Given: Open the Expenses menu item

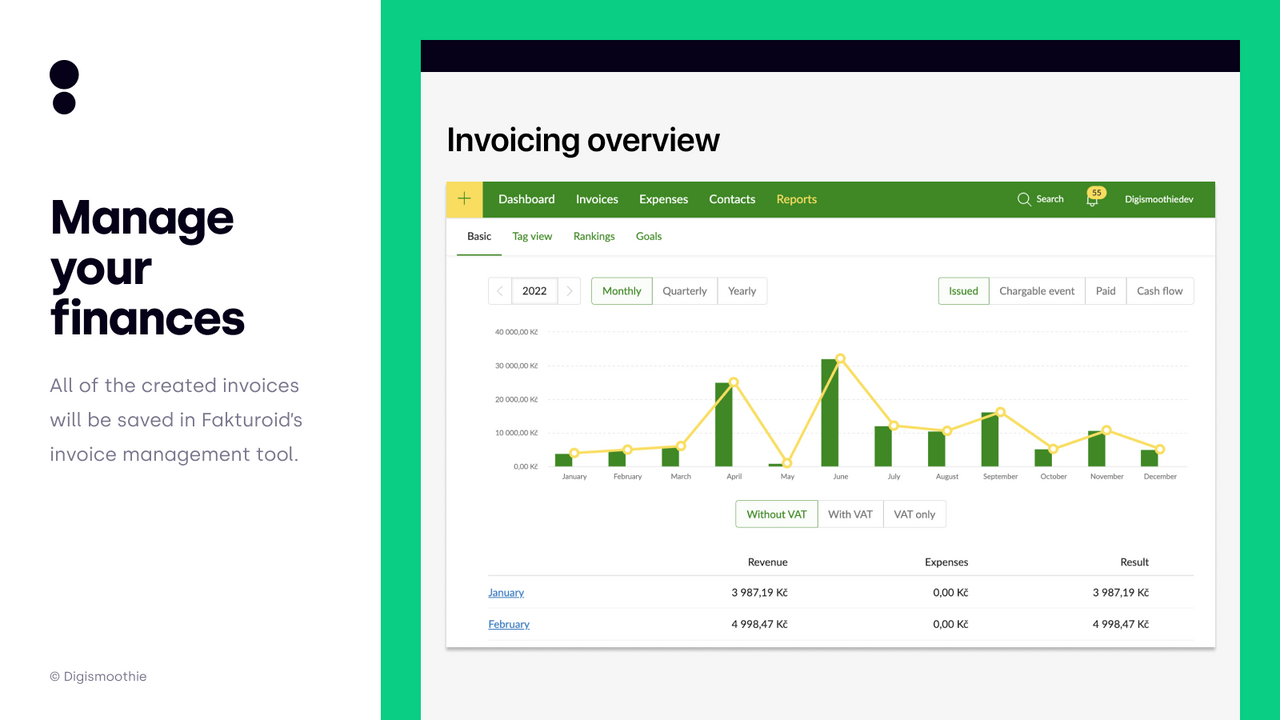Looking at the screenshot, I should click(x=664, y=199).
